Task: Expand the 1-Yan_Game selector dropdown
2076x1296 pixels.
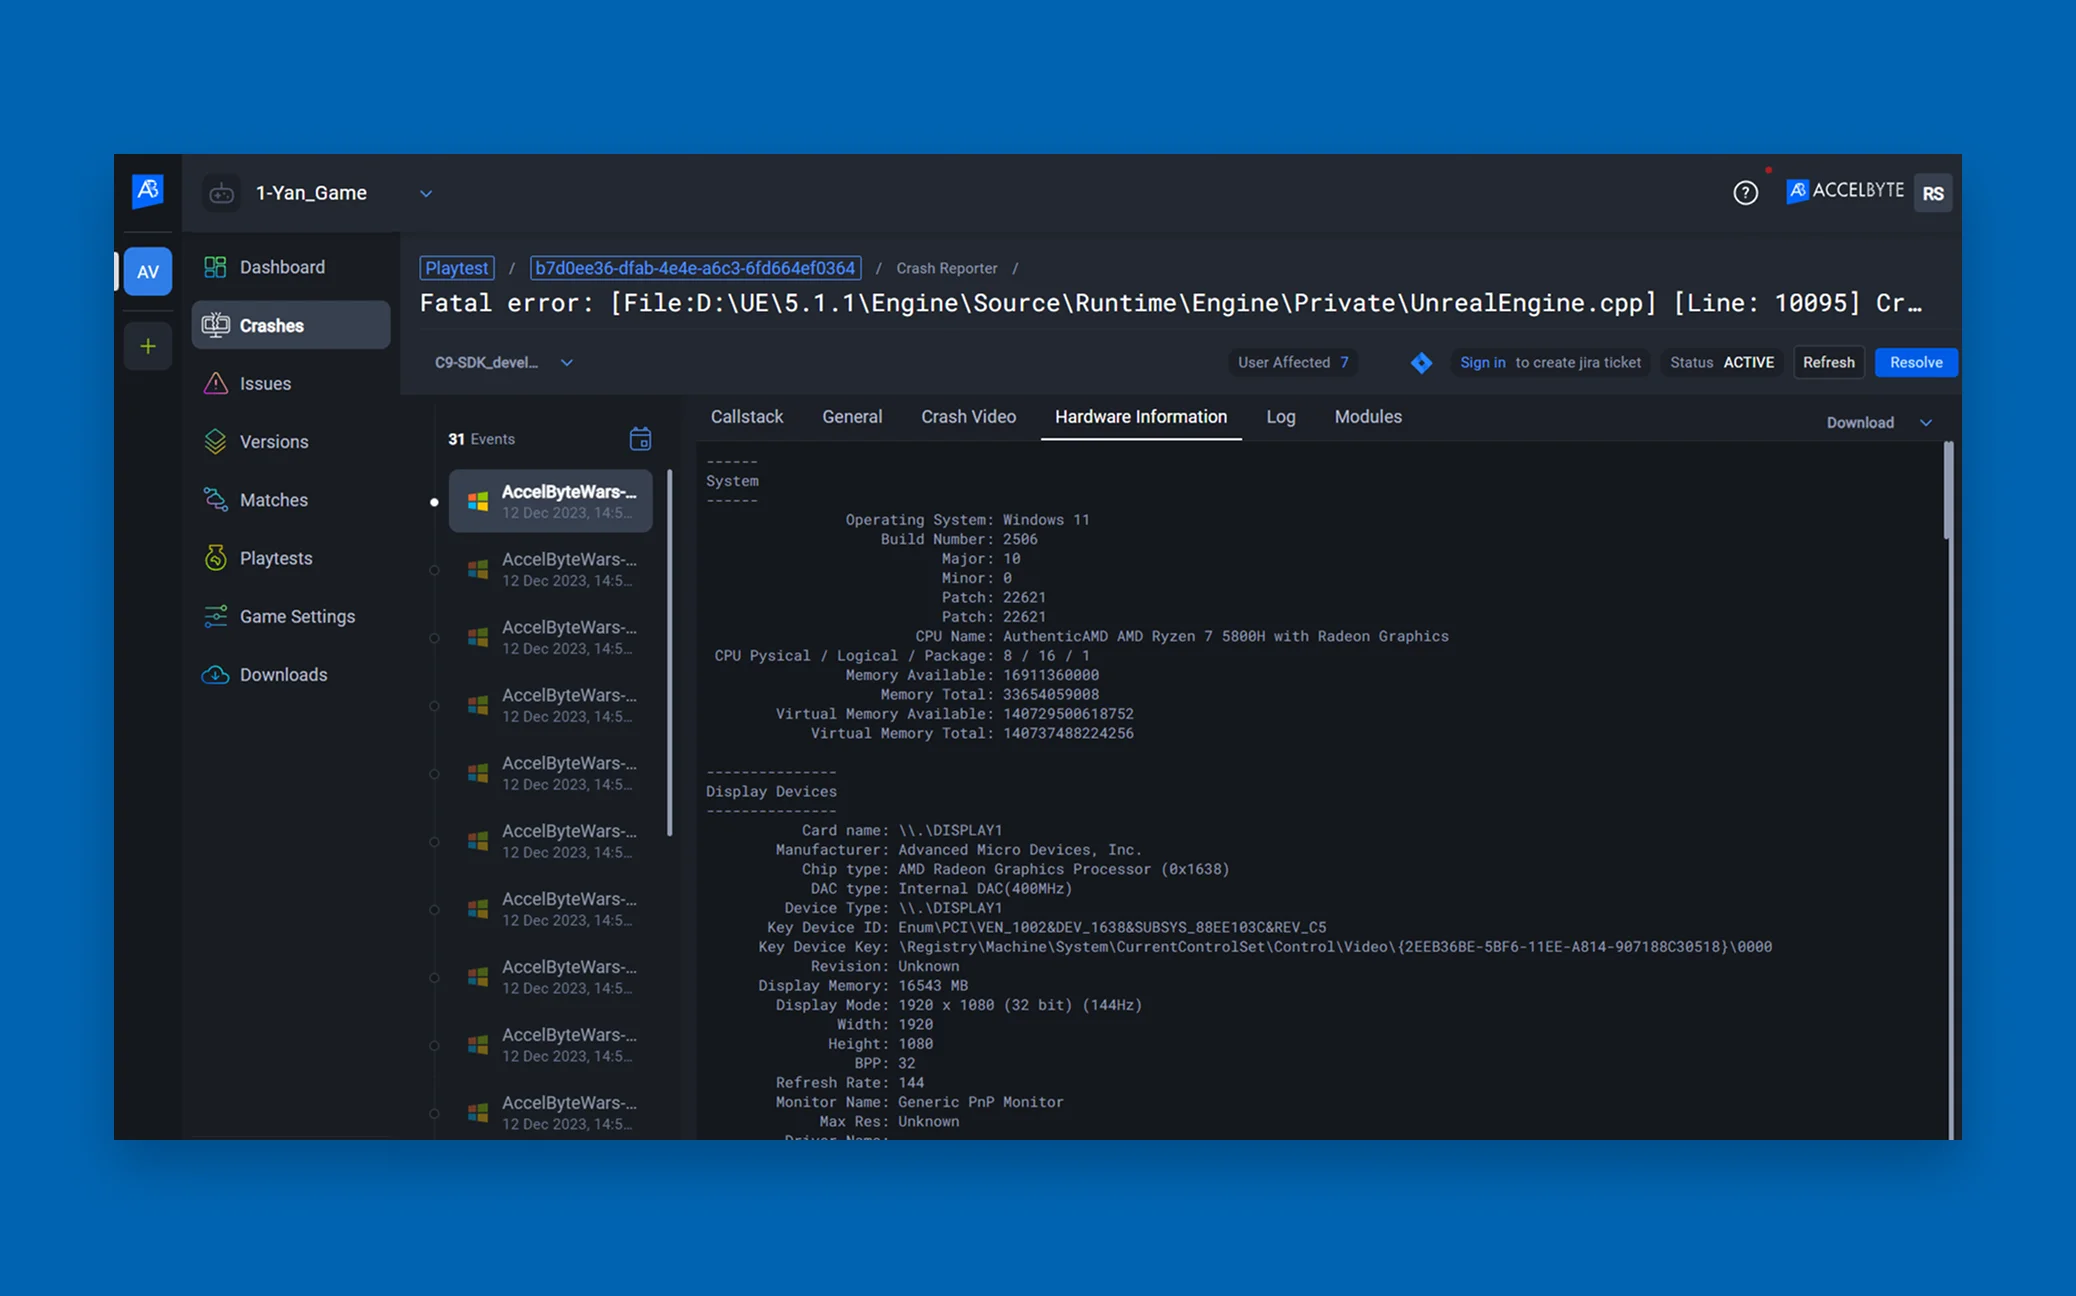Action: pos(426,194)
